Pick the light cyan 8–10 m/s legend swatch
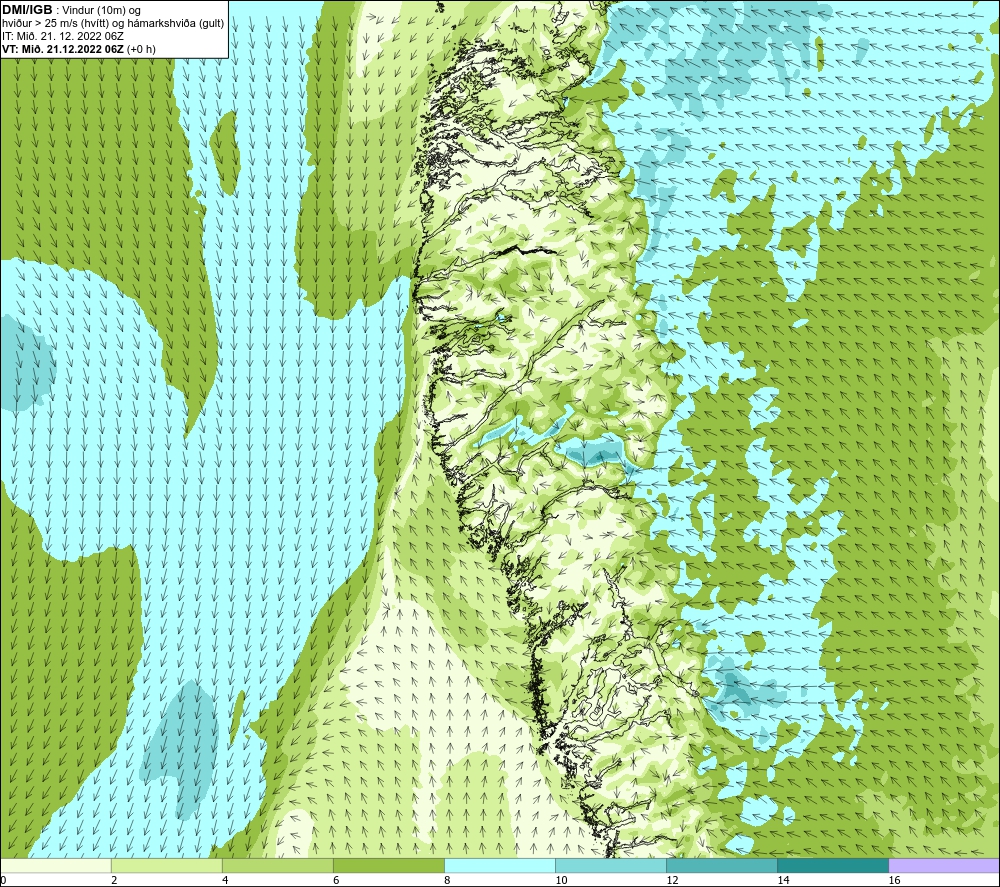Image resolution: width=1000 pixels, height=887 pixels. [x=499, y=865]
